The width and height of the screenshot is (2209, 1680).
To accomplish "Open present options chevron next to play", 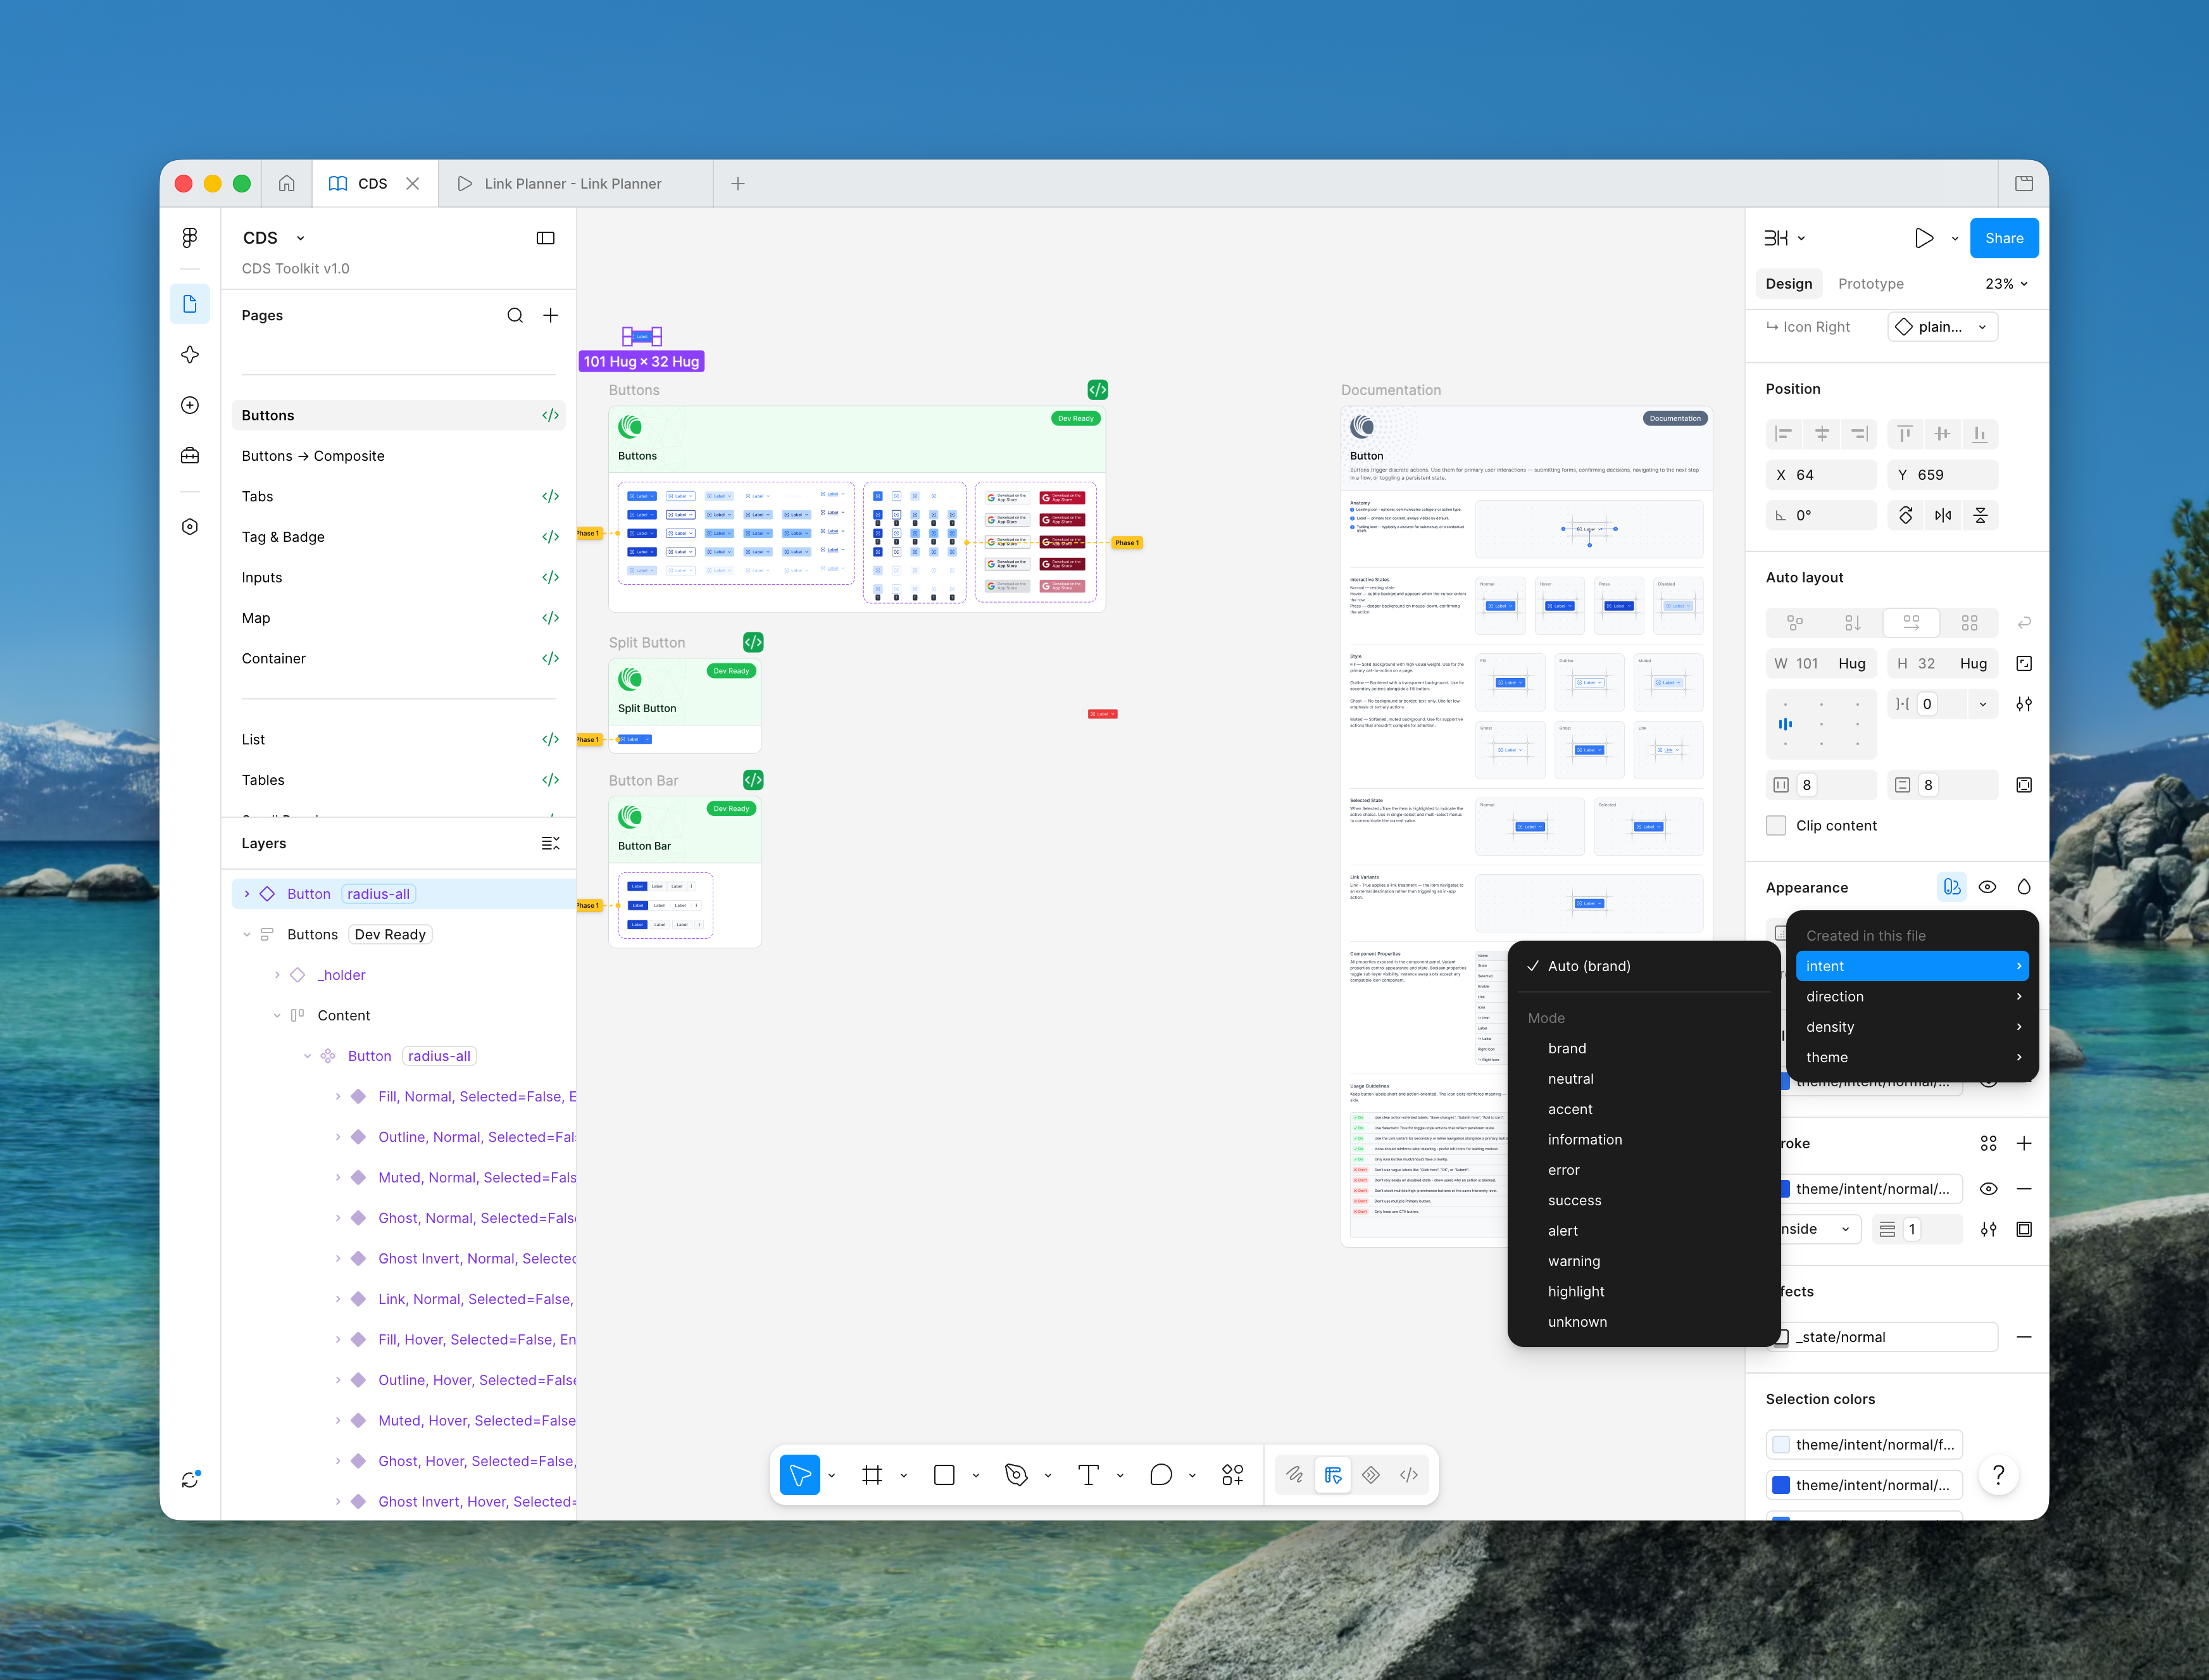I will click(x=1954, y=238).
